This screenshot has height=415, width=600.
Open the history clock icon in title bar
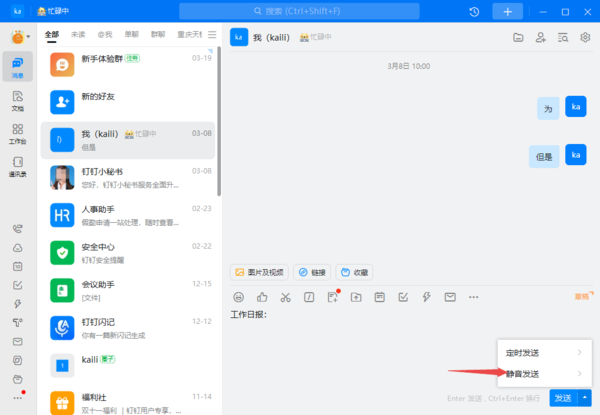click(474, 11)
